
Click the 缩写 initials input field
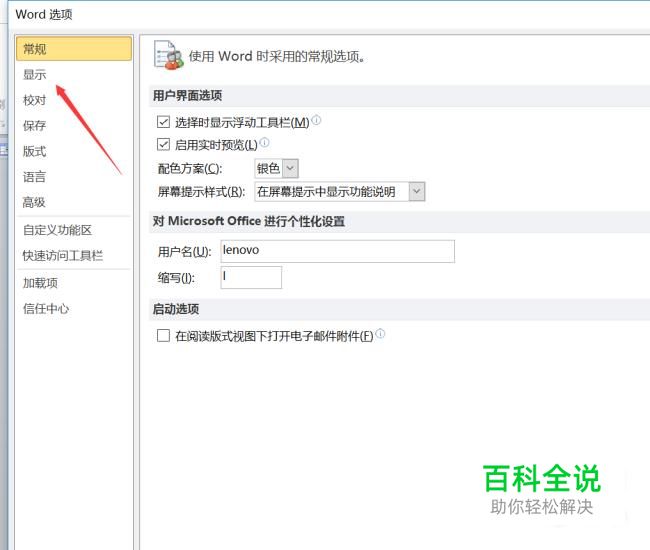[251, 277]
